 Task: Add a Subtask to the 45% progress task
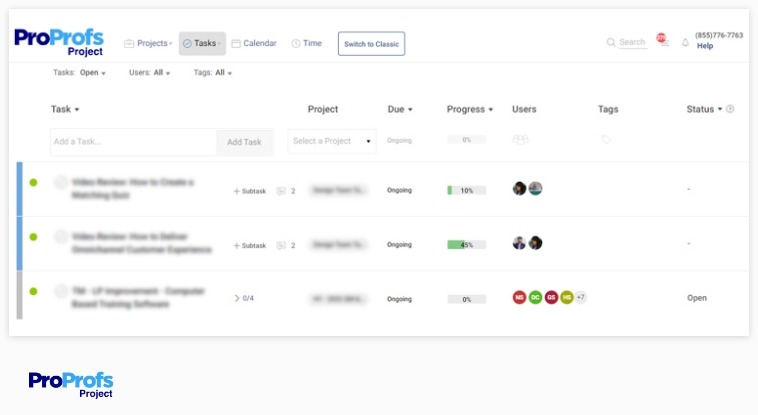(250, 246)
